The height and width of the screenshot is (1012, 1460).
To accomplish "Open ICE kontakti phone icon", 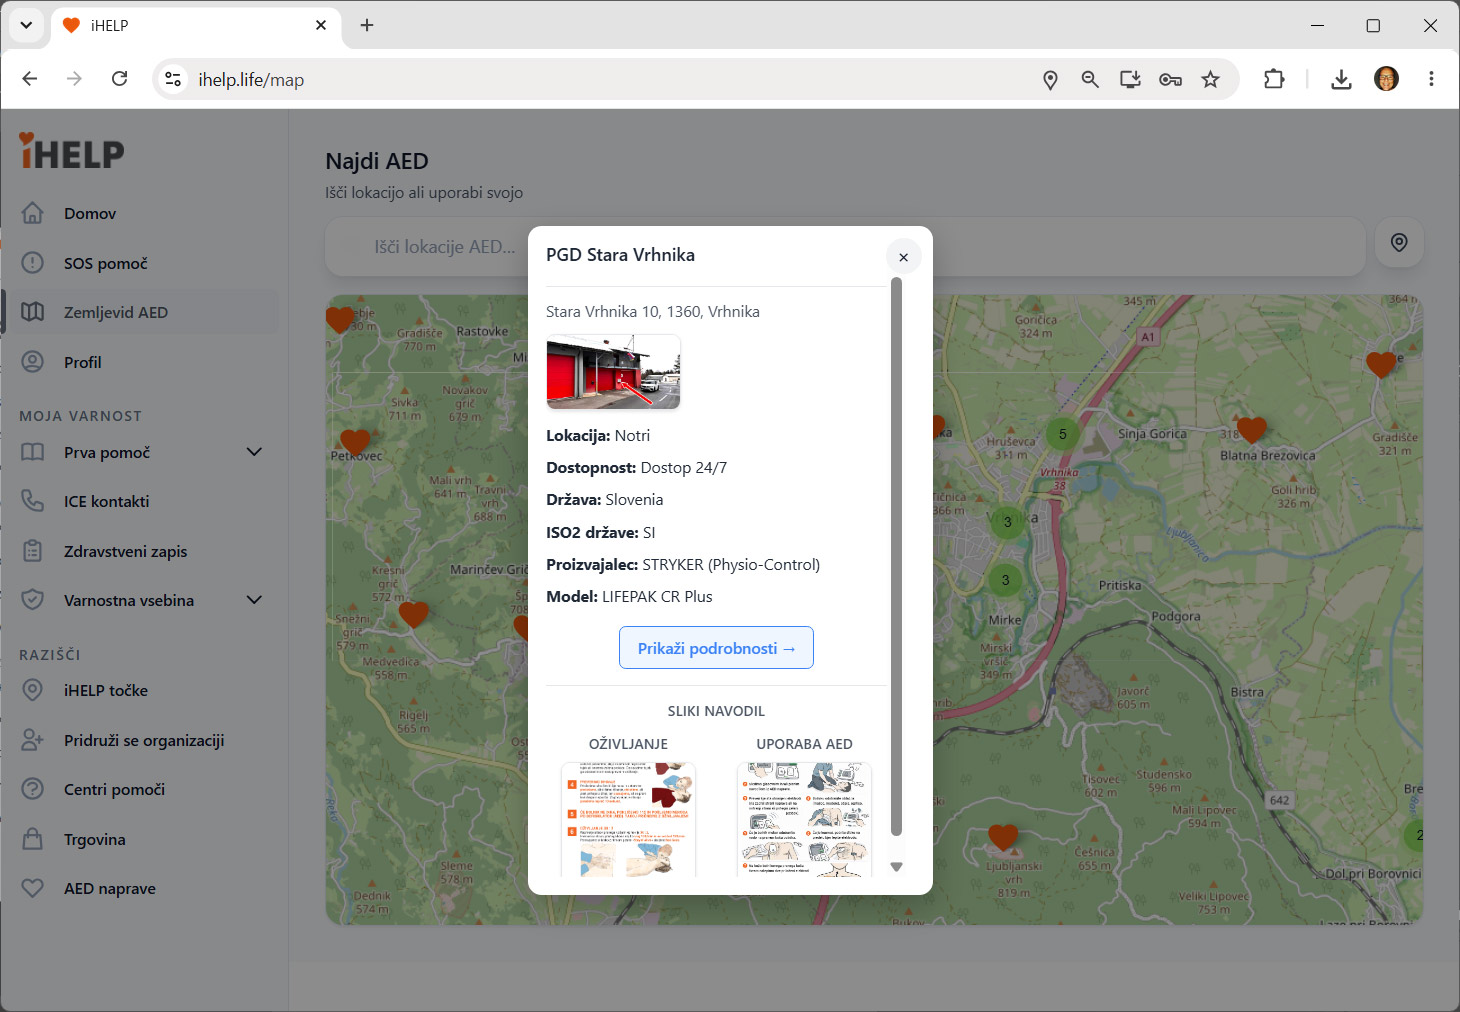I will point(33,501).
